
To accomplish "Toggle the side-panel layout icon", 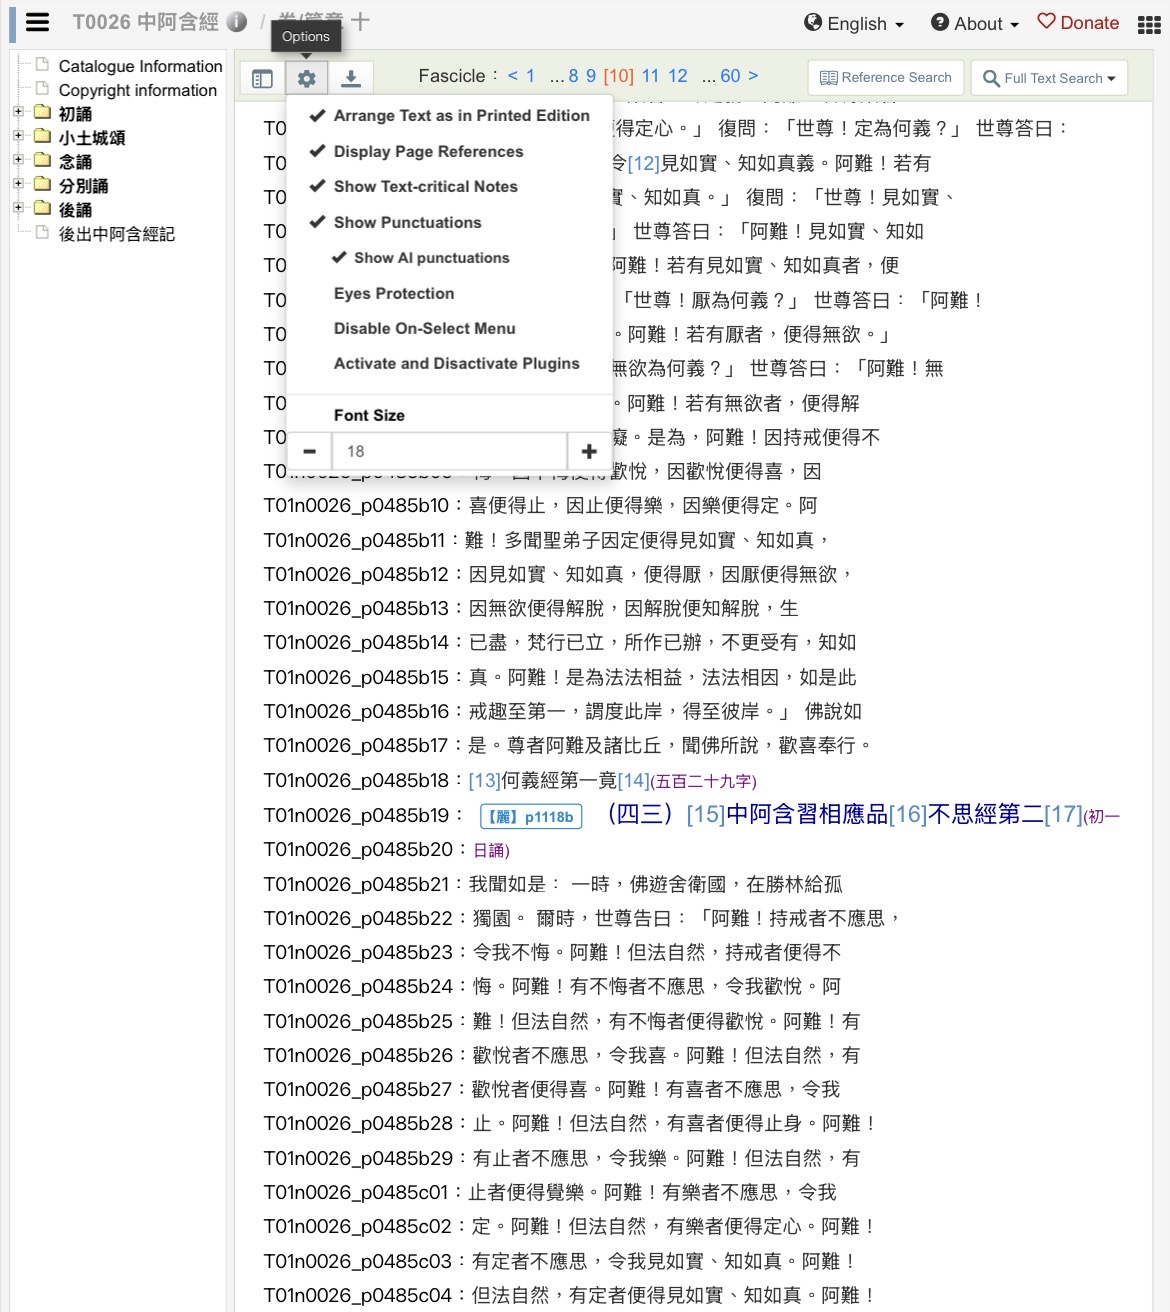I will pyautogui.click(x=262, y=78).
